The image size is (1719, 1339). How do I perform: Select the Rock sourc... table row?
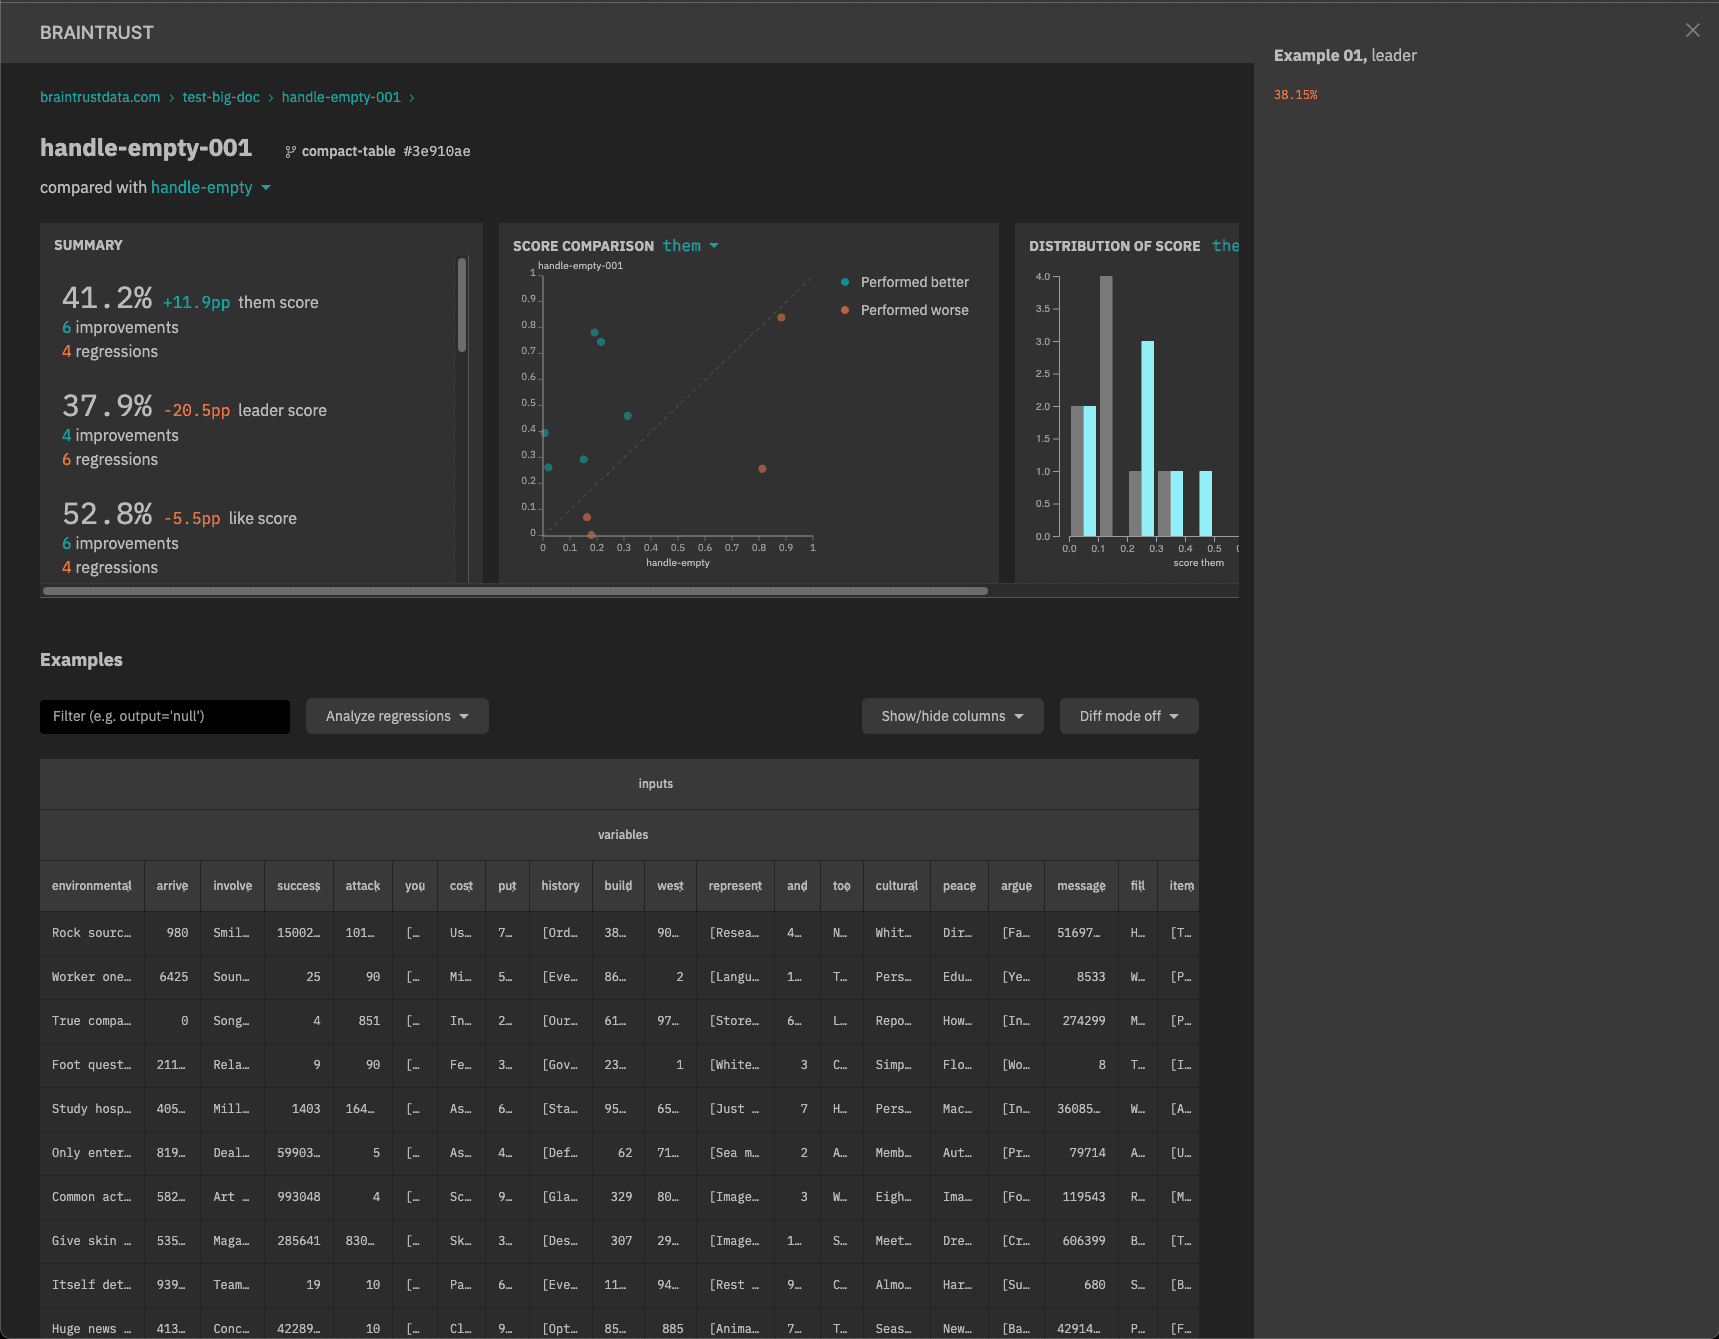(x=91, y=933)
